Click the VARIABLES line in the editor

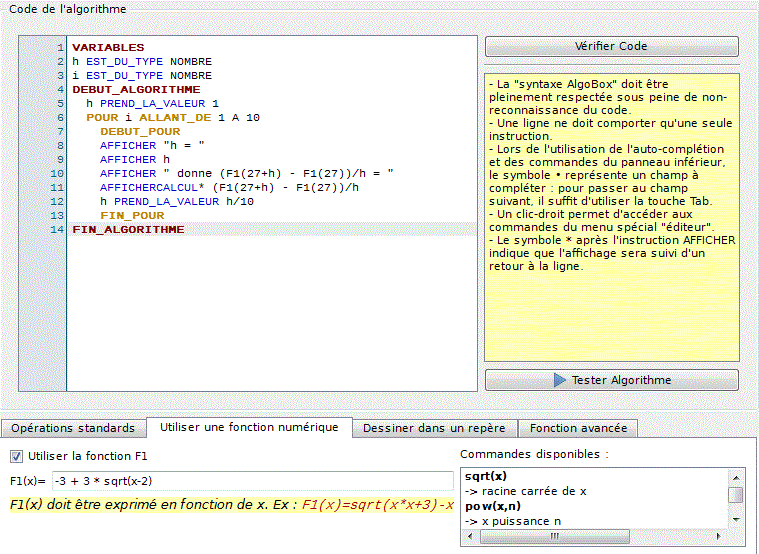108,48
